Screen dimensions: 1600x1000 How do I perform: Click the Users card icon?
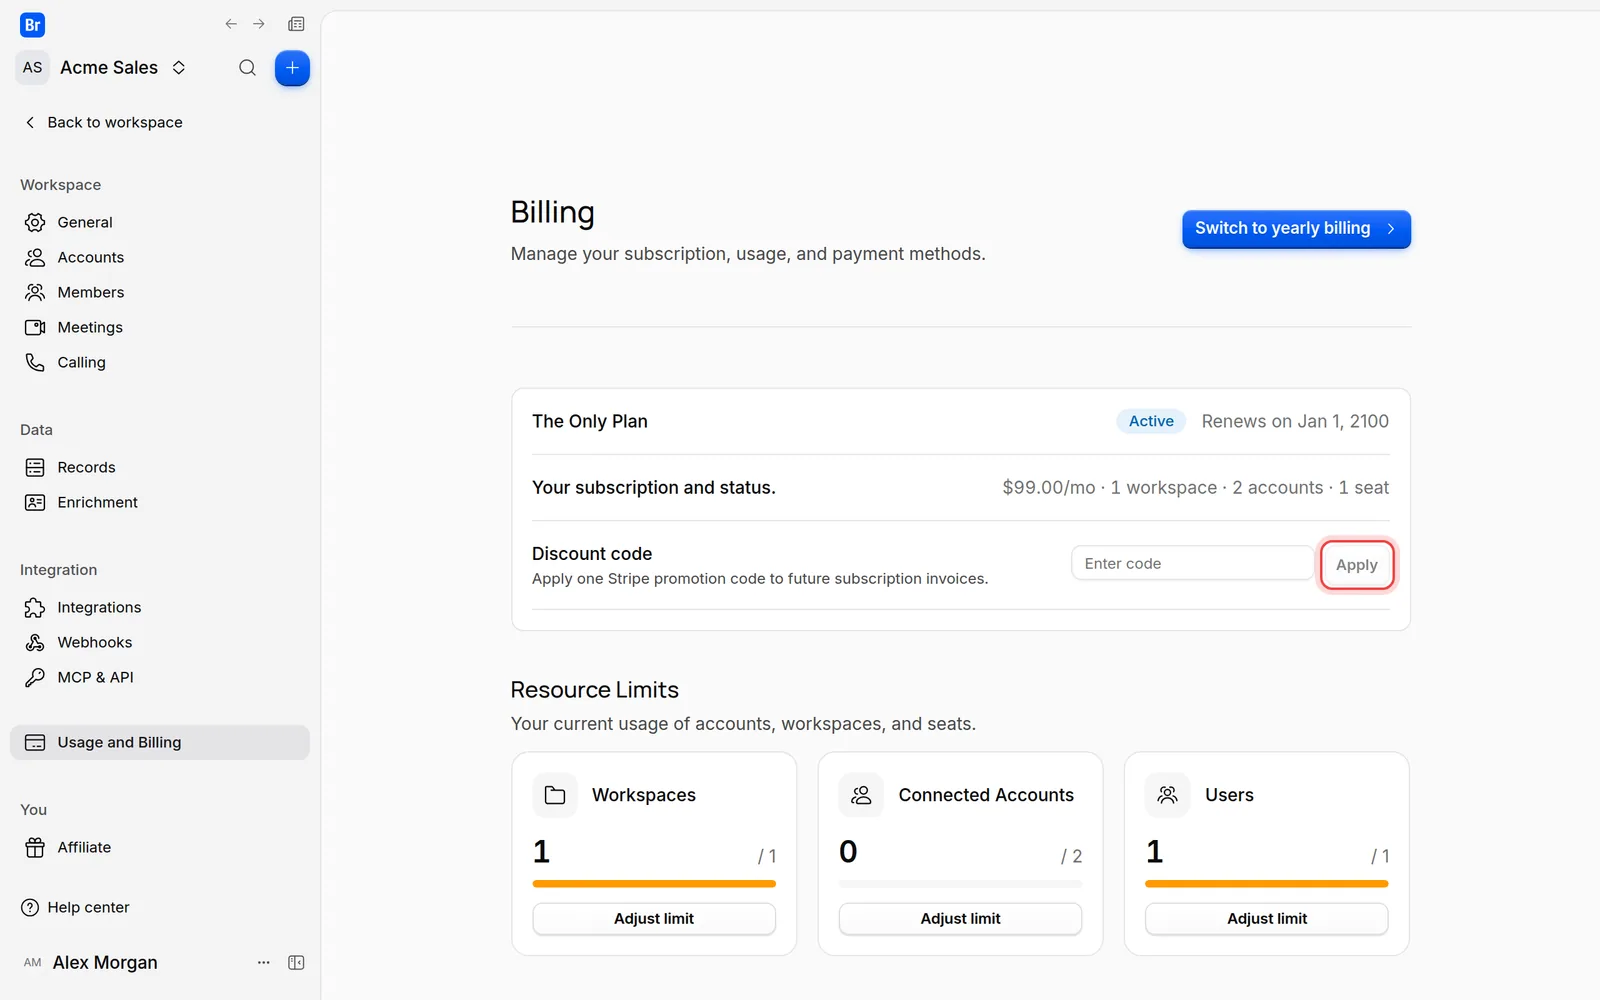point(1167,795)
